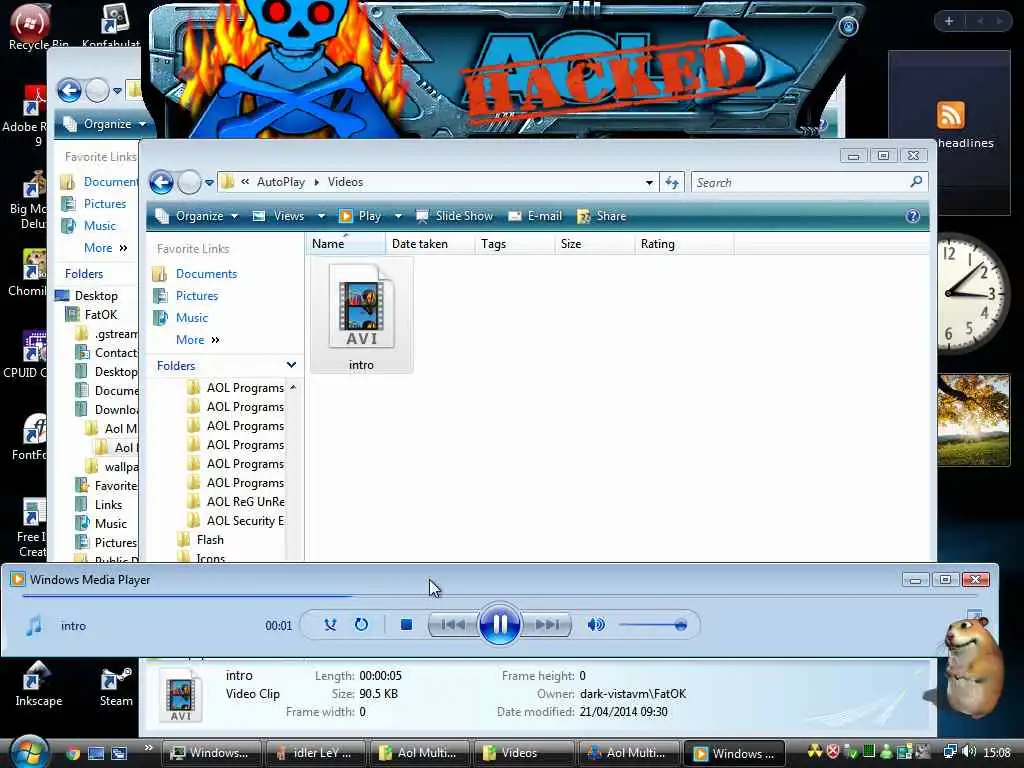Click the Media Player seek bar
Viewport: 1024px width, 768px height.
click(x=500, y=596)
